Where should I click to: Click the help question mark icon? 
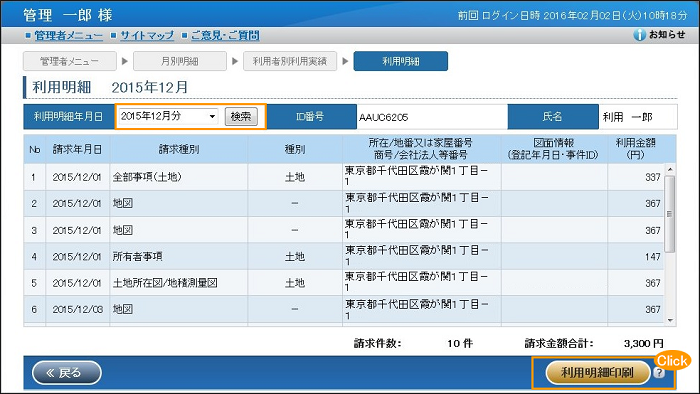(x=659, y=373)
